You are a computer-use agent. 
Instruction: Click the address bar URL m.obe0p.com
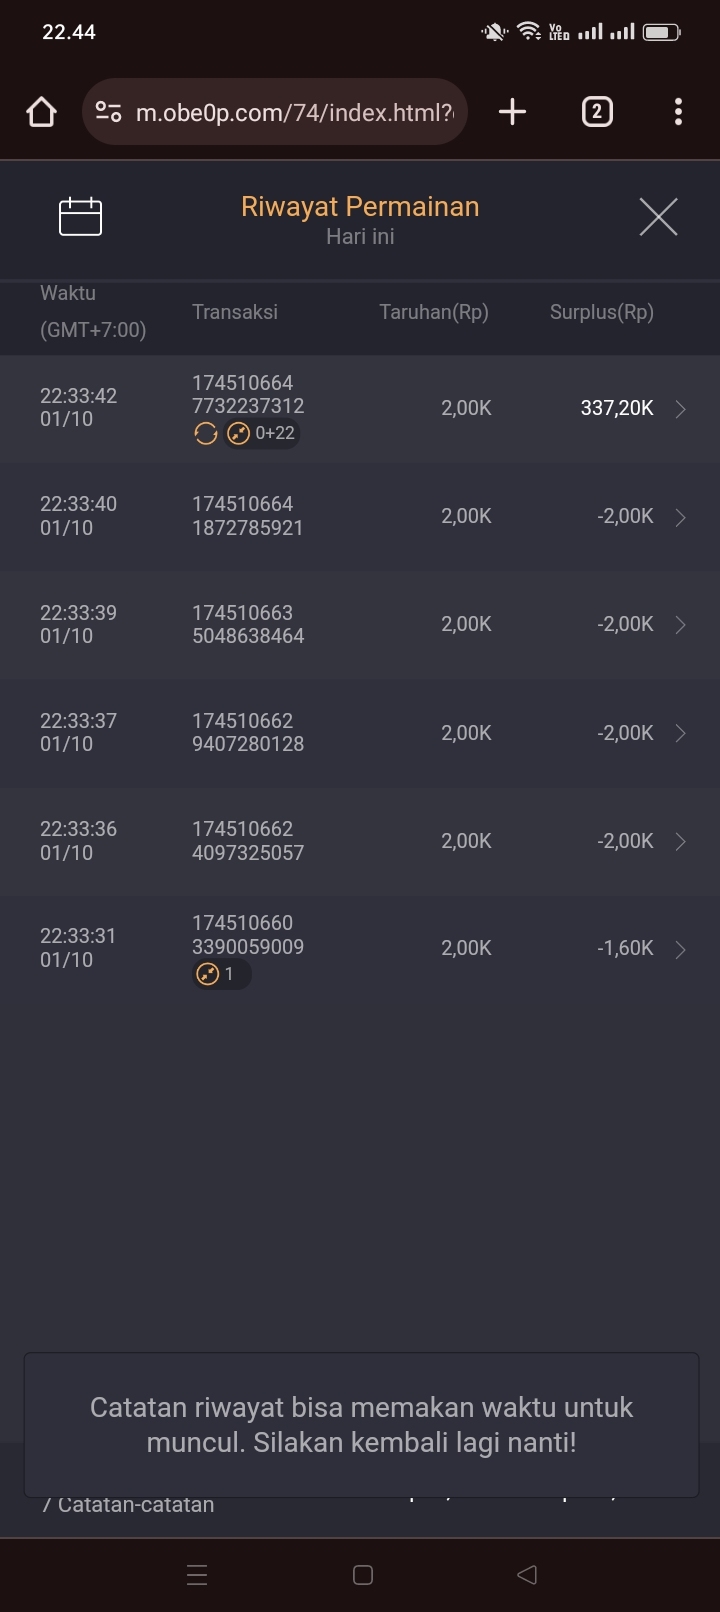294,112
